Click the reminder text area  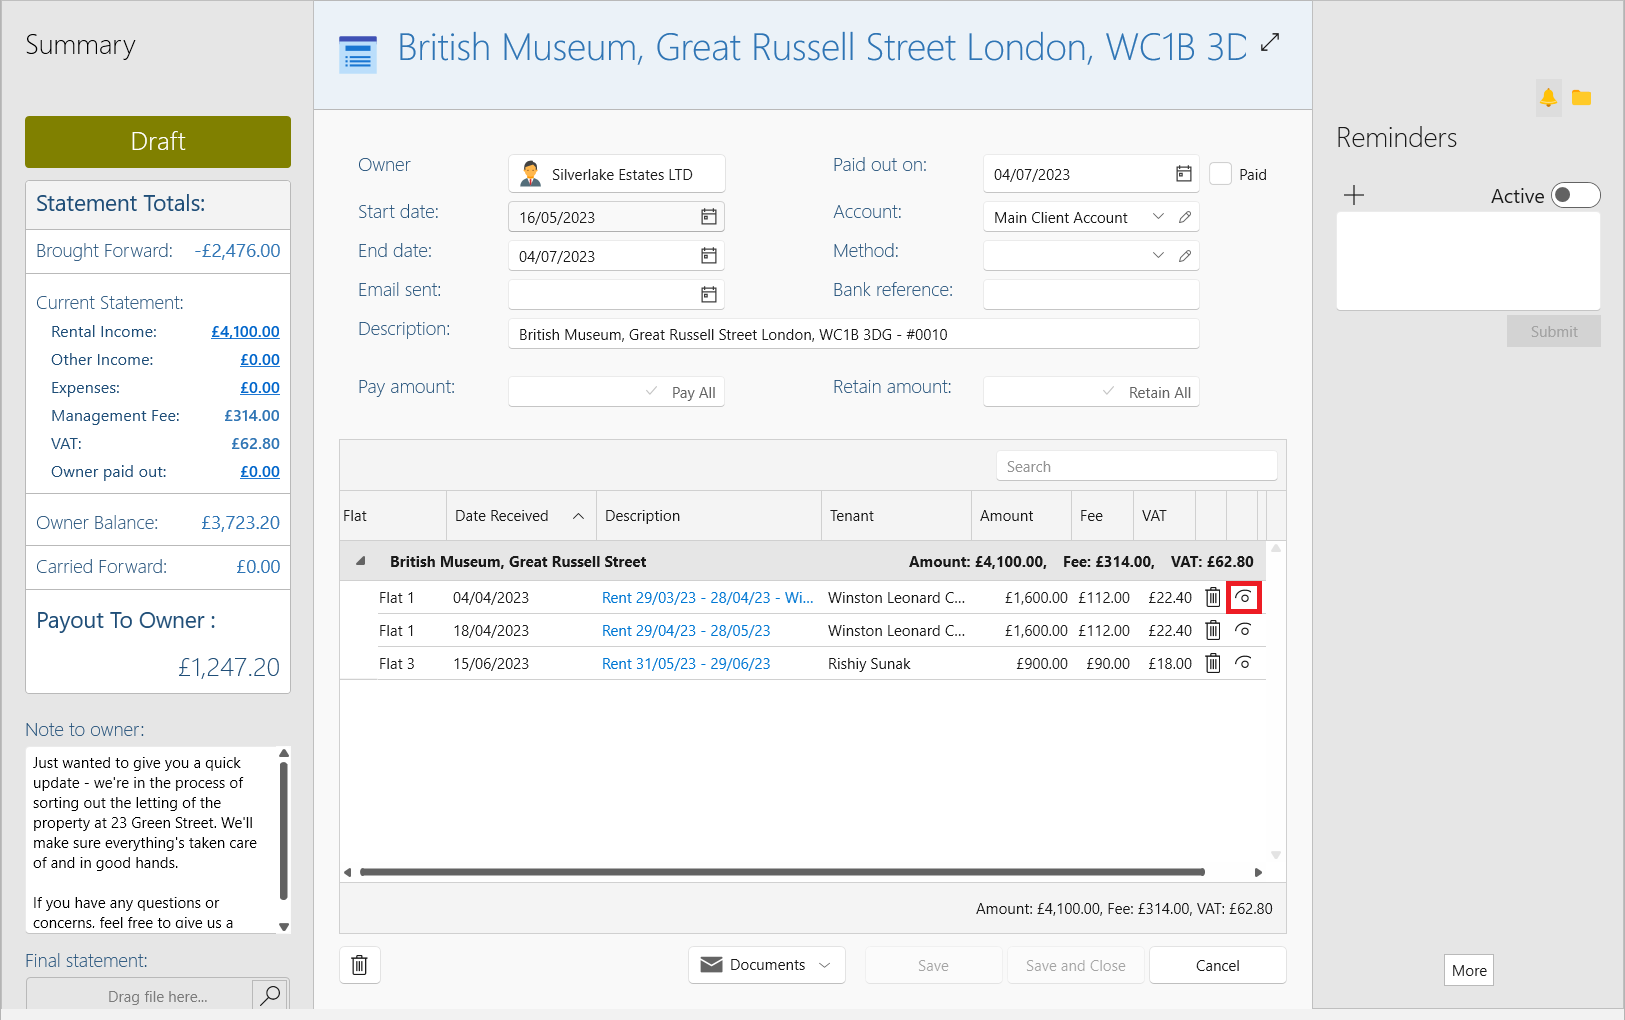[1468, 260]
